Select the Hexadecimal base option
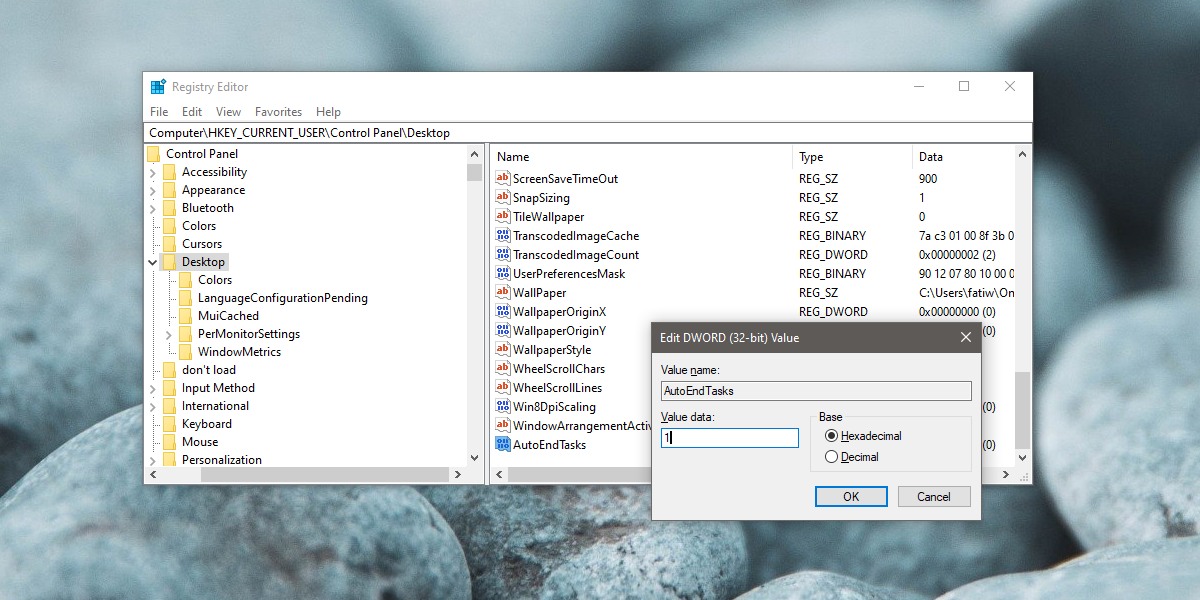The image size is (1200, 600). (833, 435)
